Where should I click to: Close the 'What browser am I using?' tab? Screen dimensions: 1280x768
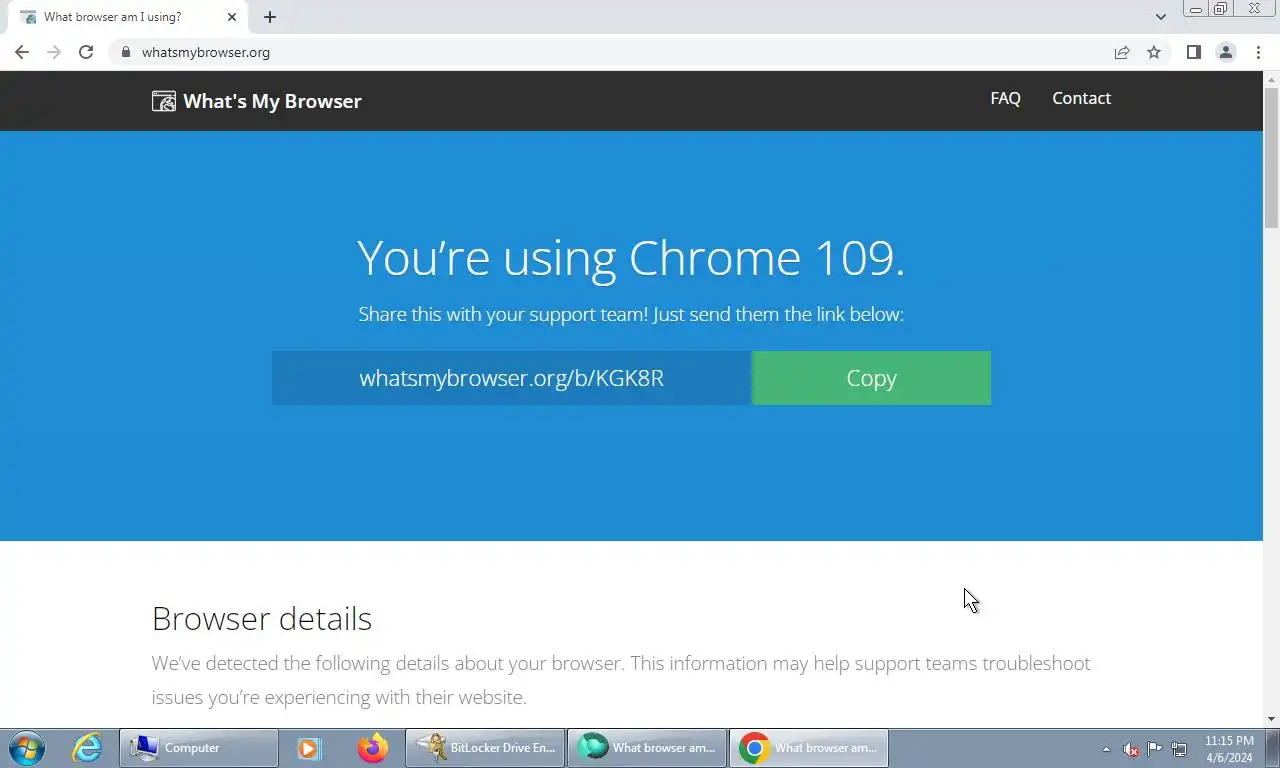tap(232, 17)
